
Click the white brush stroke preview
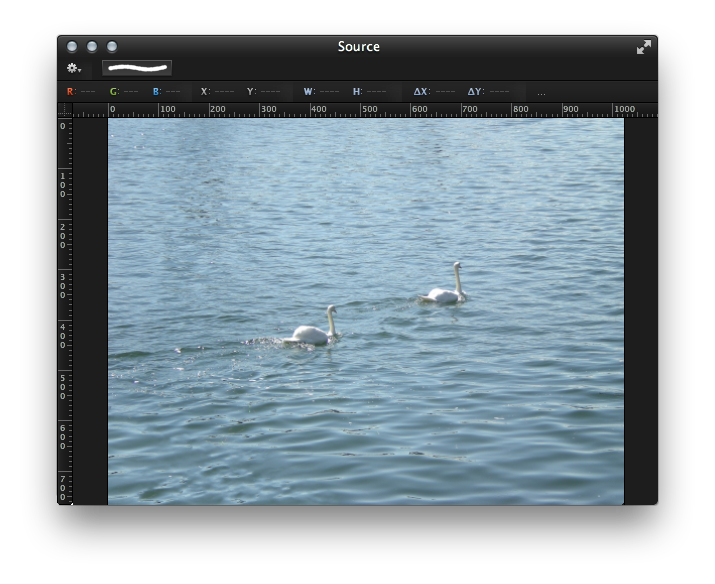137,68
